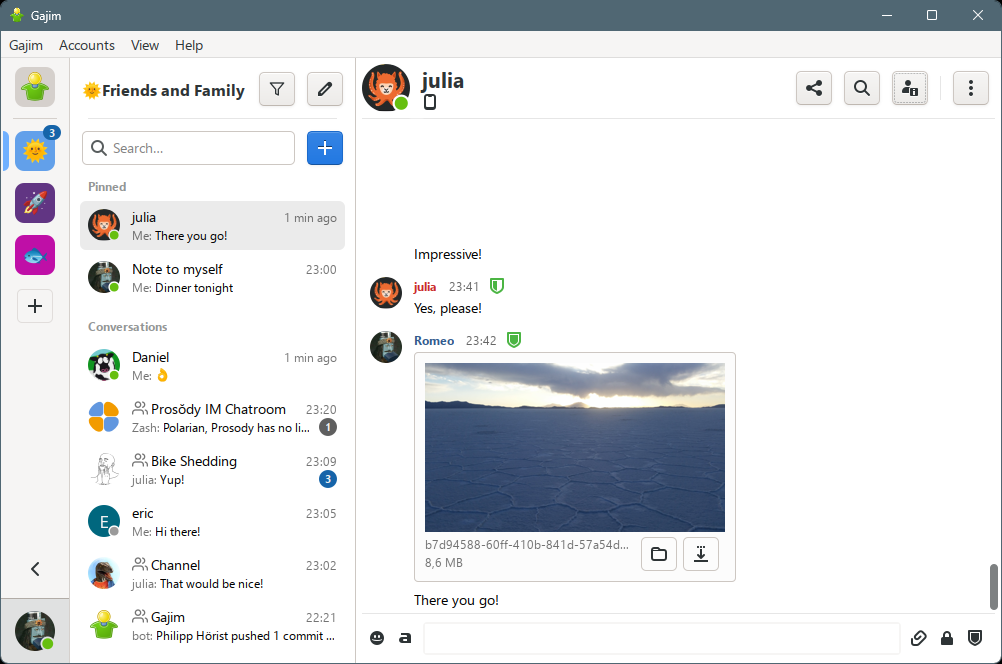Select the rocket workspace icon
The width and height of the screenshot is (1002, 664).
pos(35,203)
